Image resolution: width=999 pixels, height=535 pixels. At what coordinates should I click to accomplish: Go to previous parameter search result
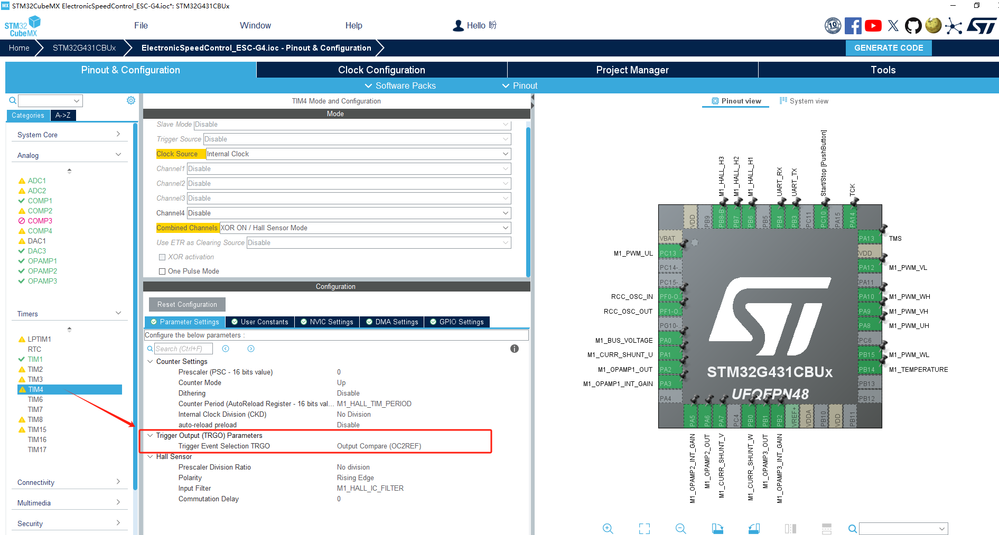[226, 348]
